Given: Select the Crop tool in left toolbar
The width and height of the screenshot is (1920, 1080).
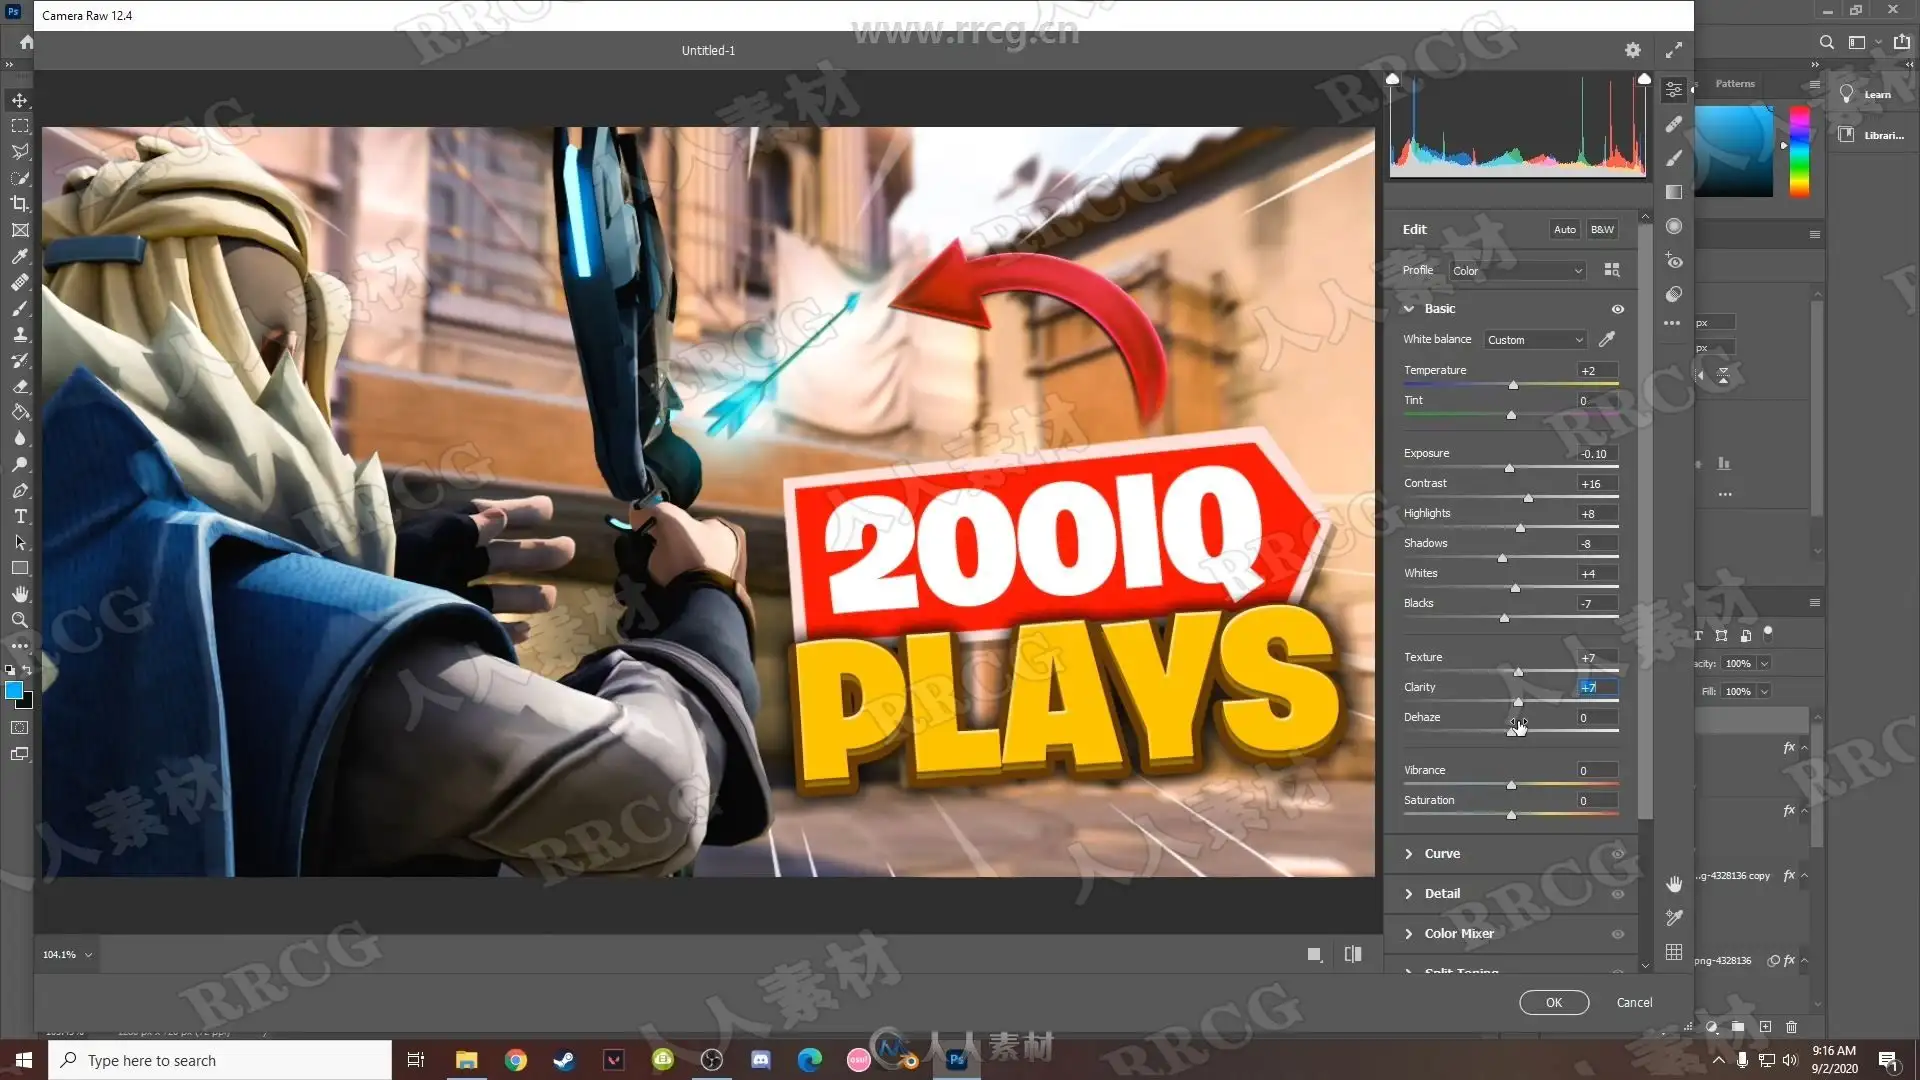Looking at the screenshot, I should [x=20, y=204].
